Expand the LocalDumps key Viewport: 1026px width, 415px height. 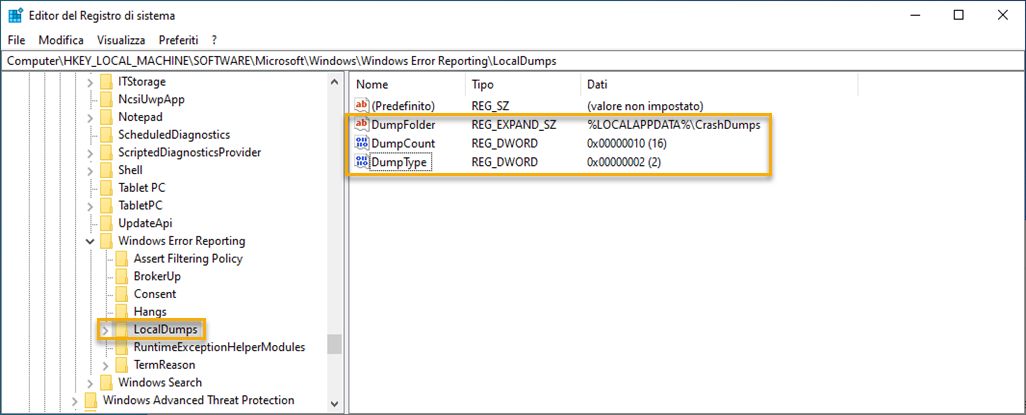click(x=106, y=330)
